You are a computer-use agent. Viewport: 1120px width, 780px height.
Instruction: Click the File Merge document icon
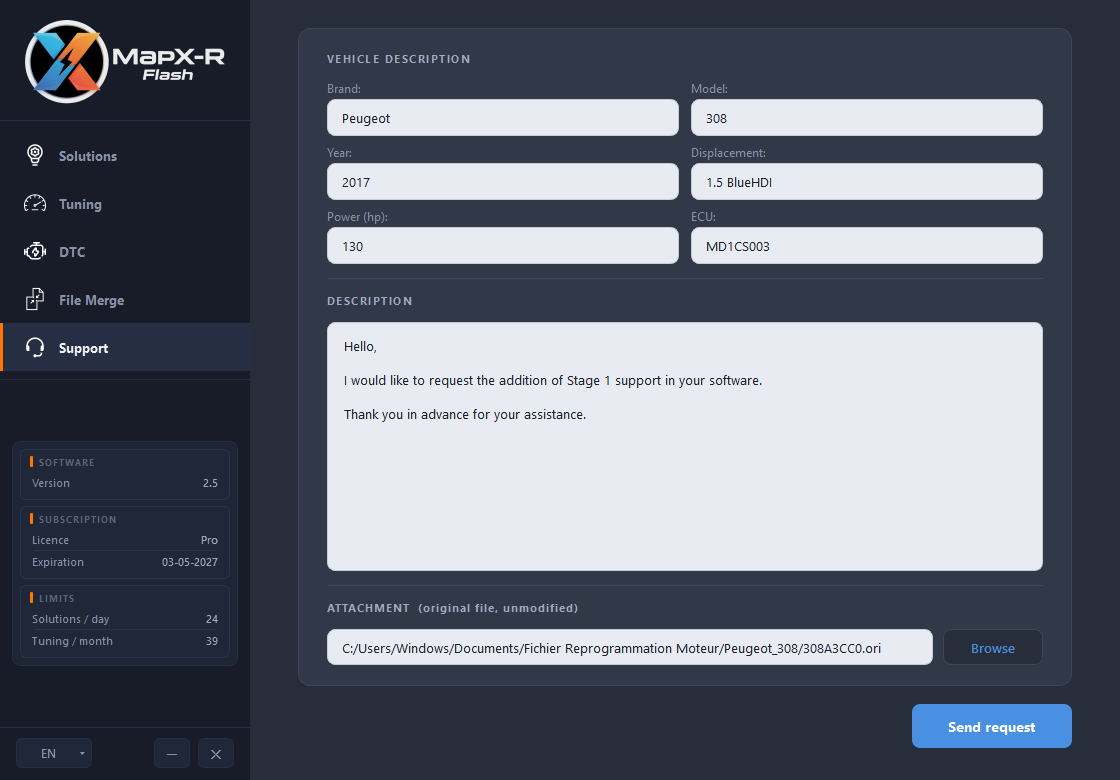[34, 299]
